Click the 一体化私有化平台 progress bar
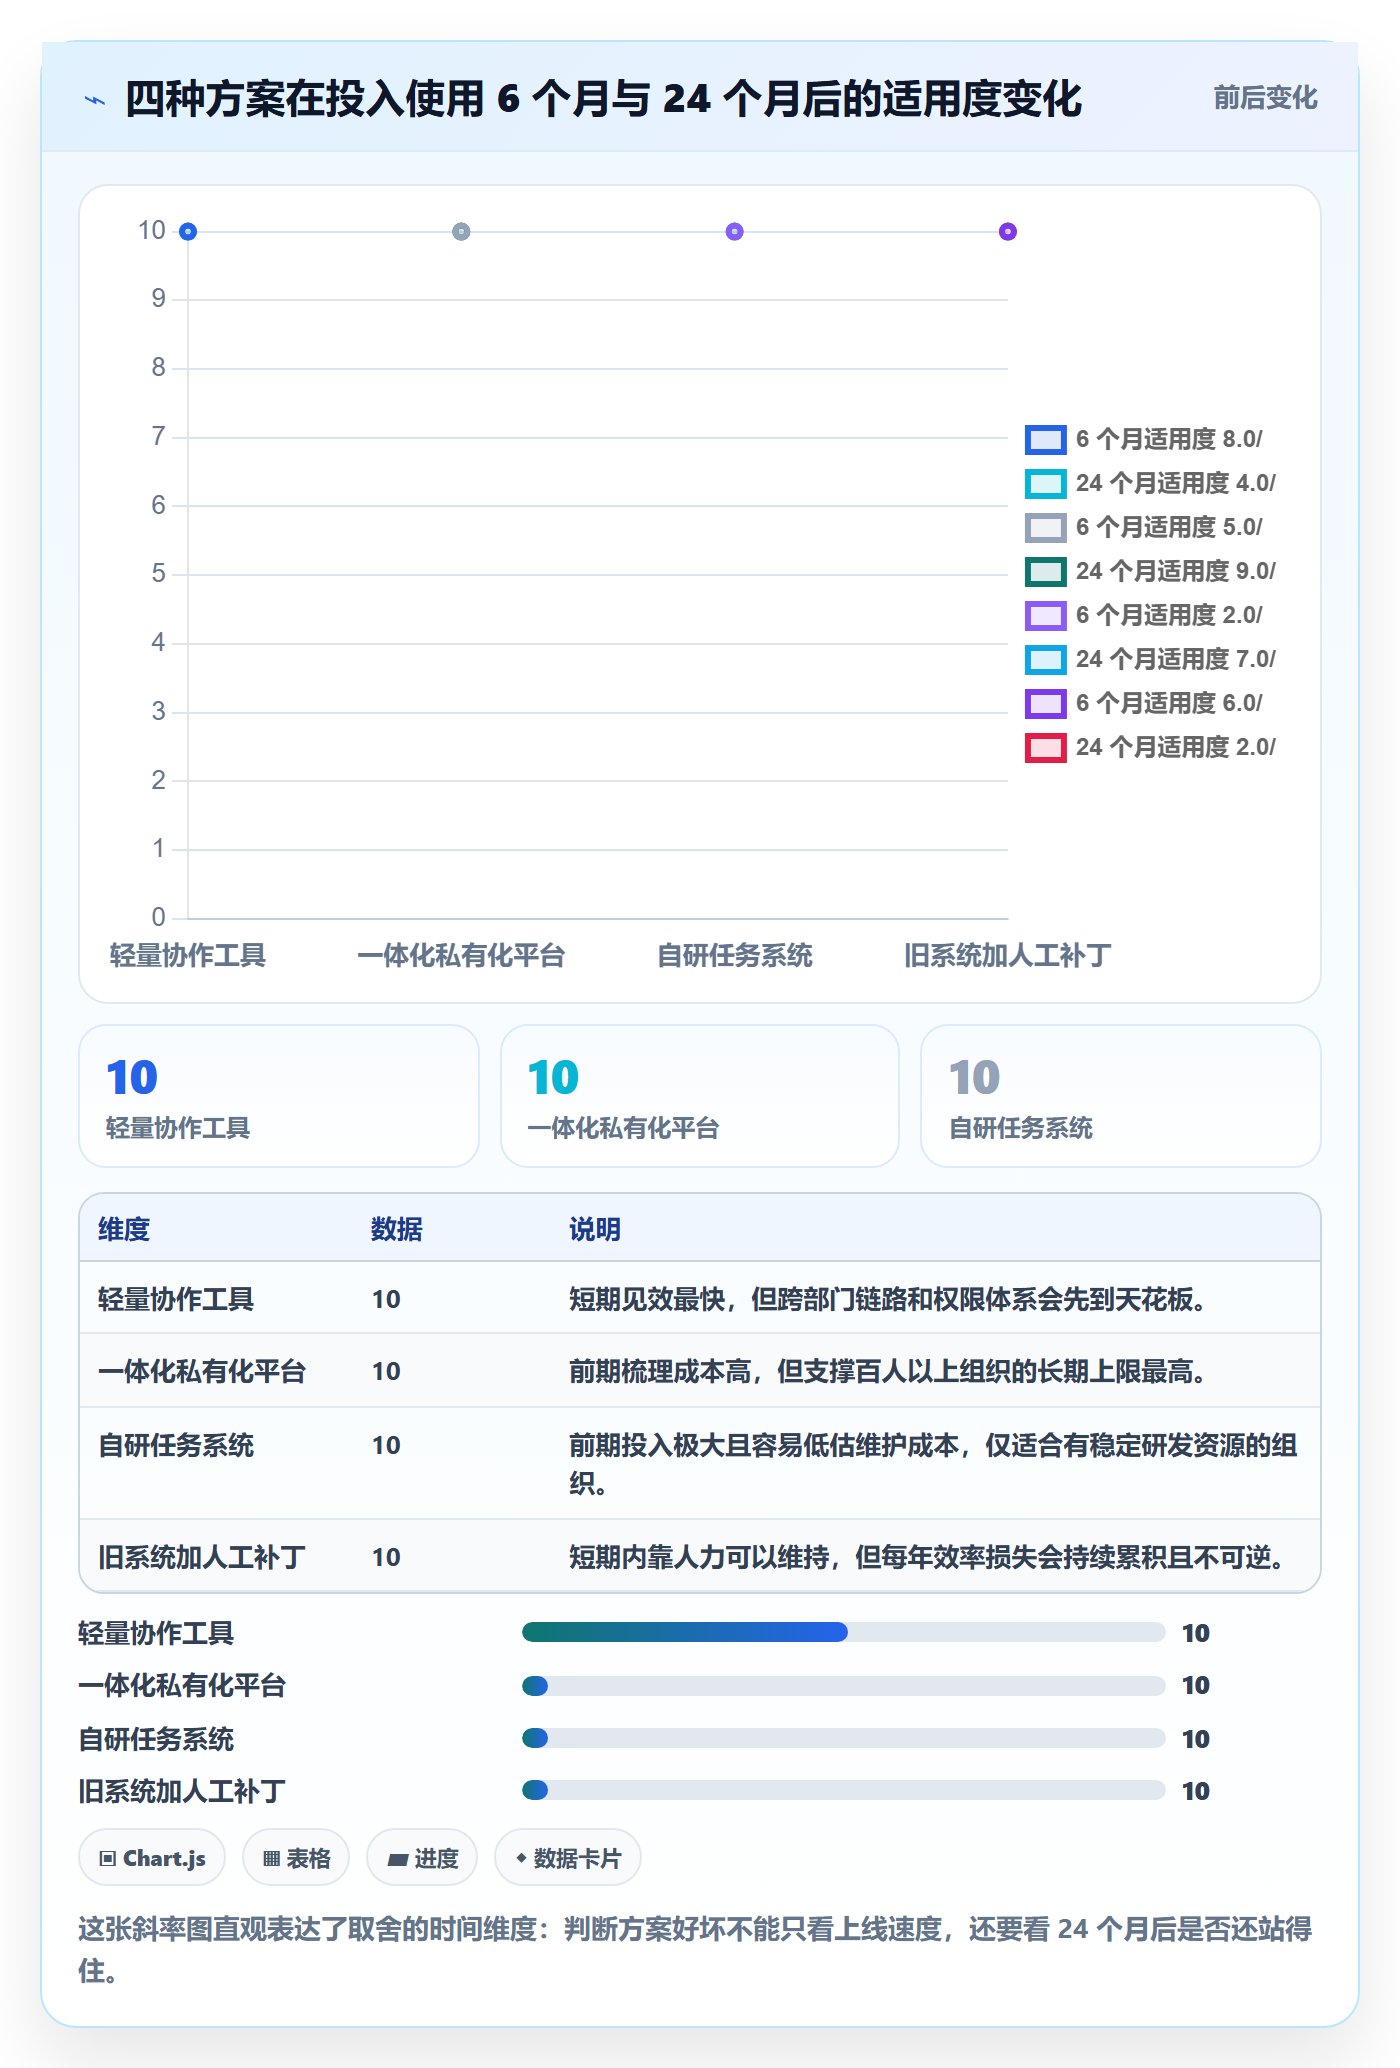This screenshot has width=1400, height=2068. tap(844, 1686)
